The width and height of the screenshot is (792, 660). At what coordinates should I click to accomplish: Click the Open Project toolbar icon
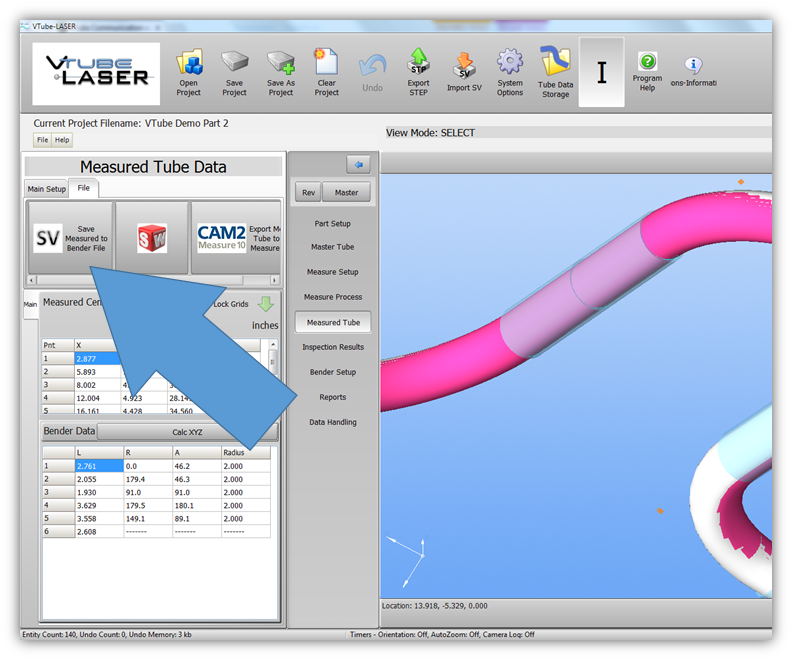189,64
